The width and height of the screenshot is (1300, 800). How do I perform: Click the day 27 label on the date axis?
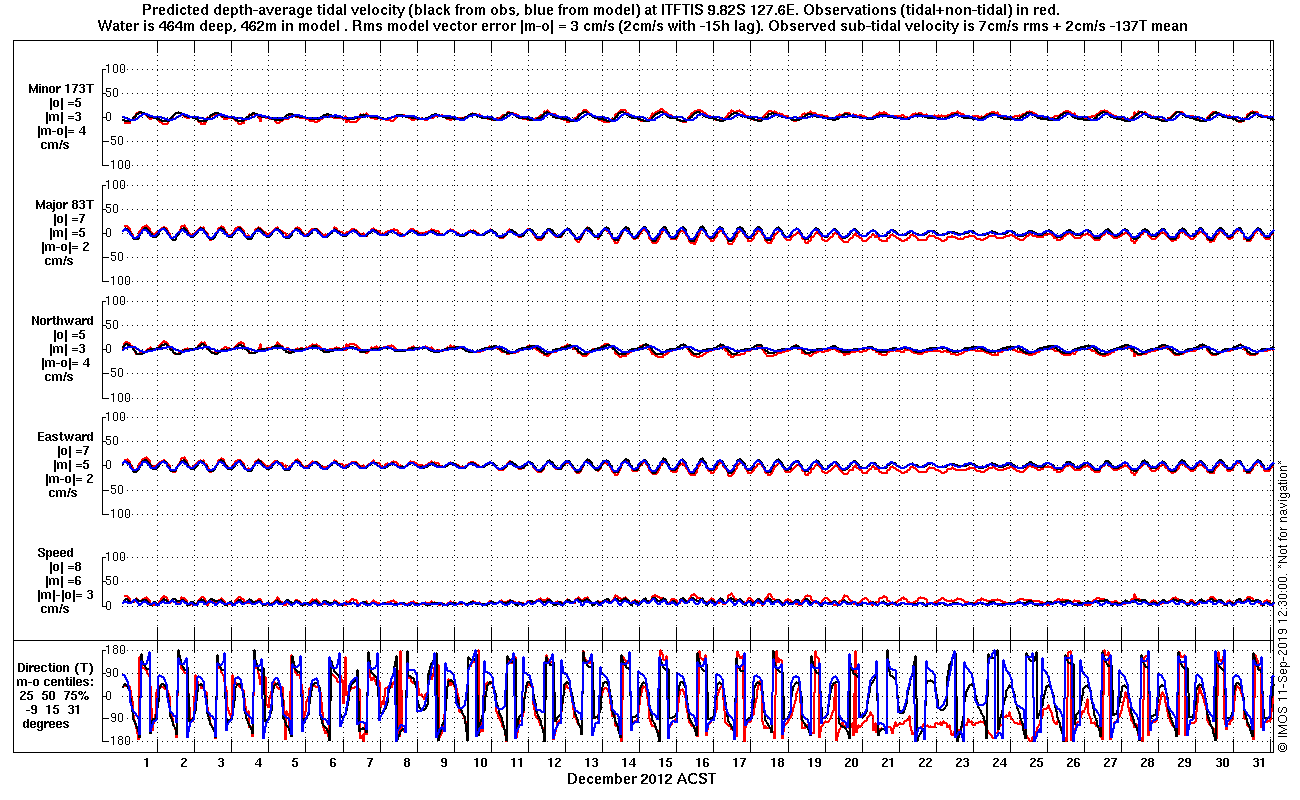point(1110,762)
